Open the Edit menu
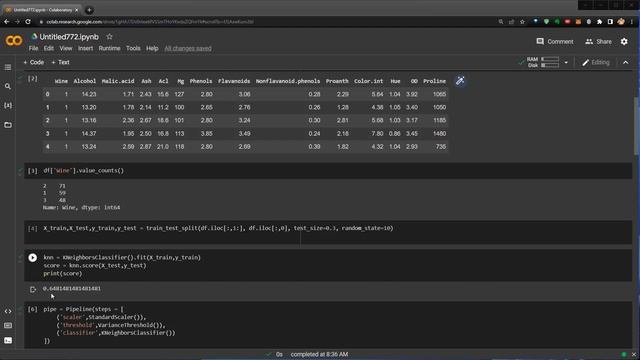640x360 pixels. [49, 48]
